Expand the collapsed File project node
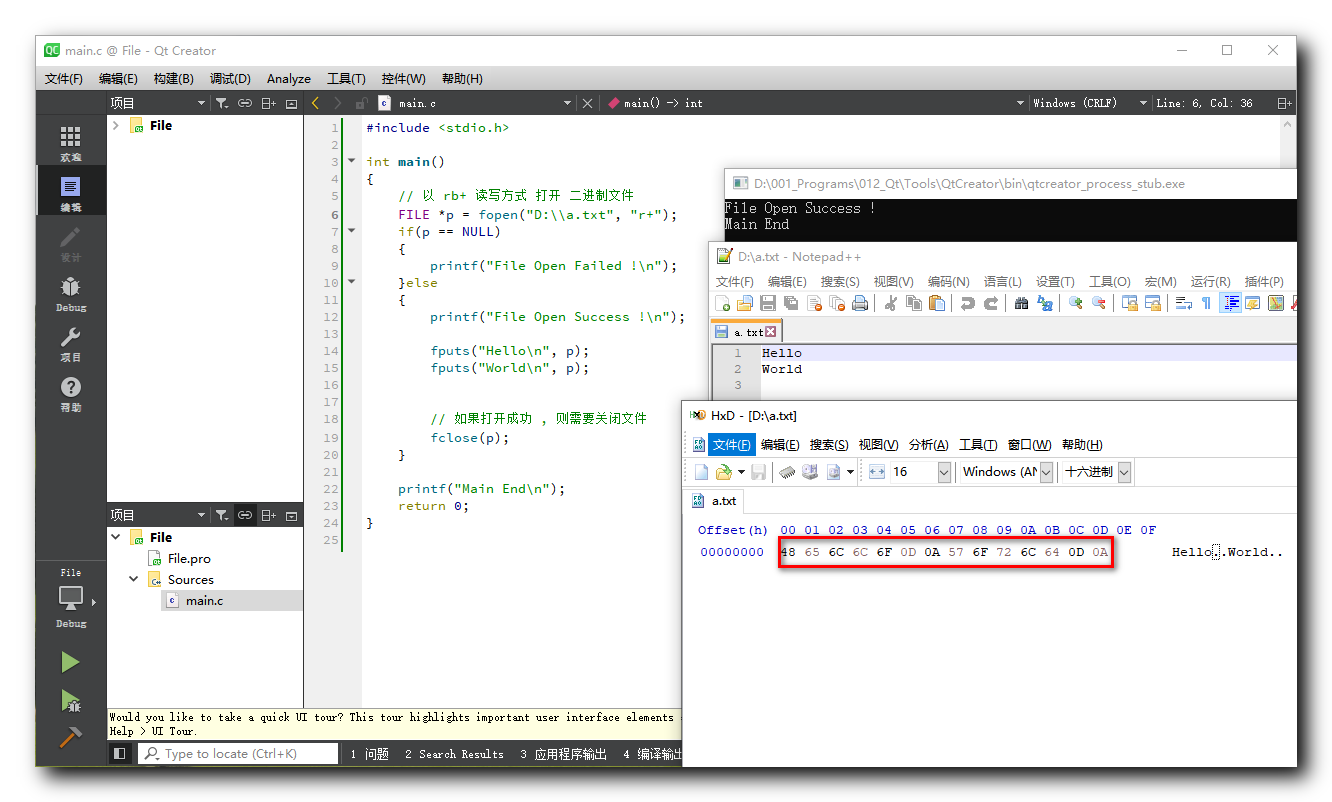 (x=116, y=125)
